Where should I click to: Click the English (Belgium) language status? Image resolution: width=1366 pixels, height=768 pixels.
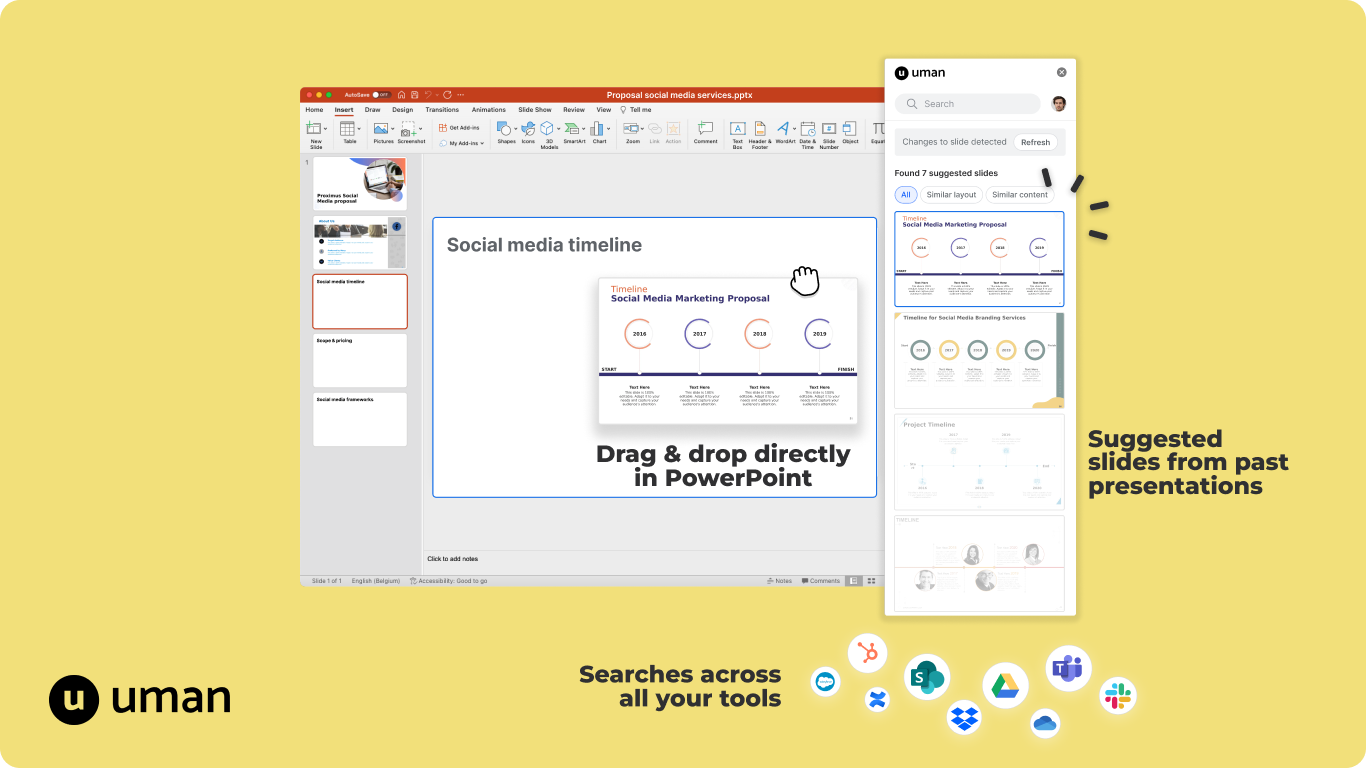376,581
